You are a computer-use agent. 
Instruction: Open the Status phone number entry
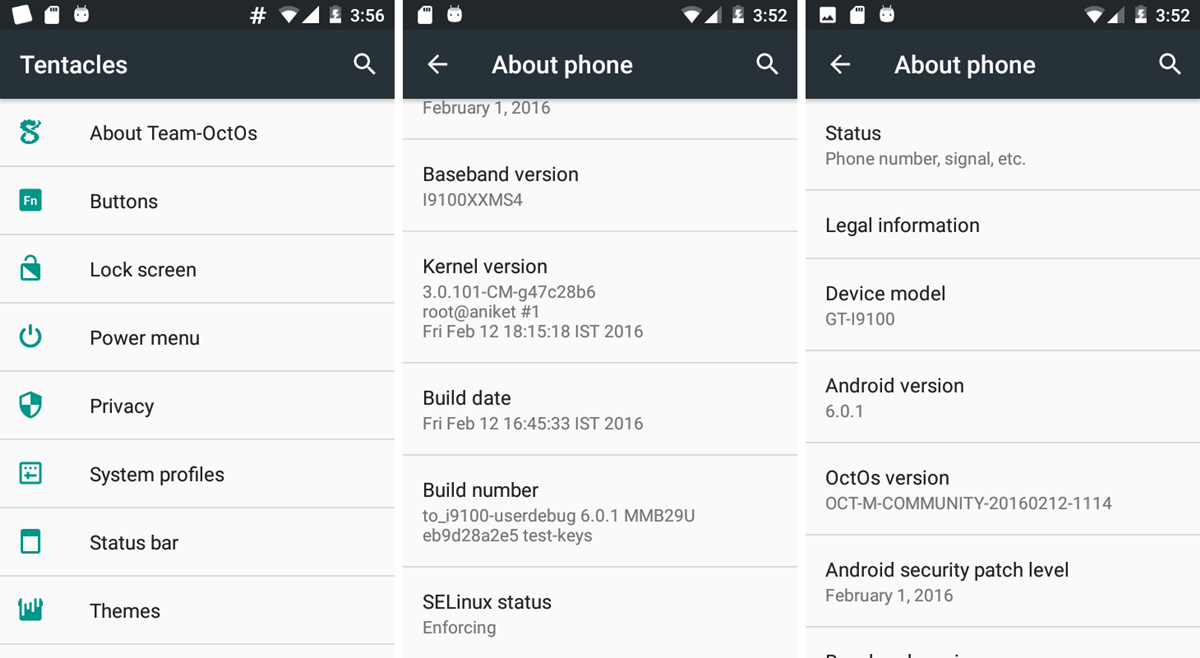pyautogui.click(x=1003, y=145)
